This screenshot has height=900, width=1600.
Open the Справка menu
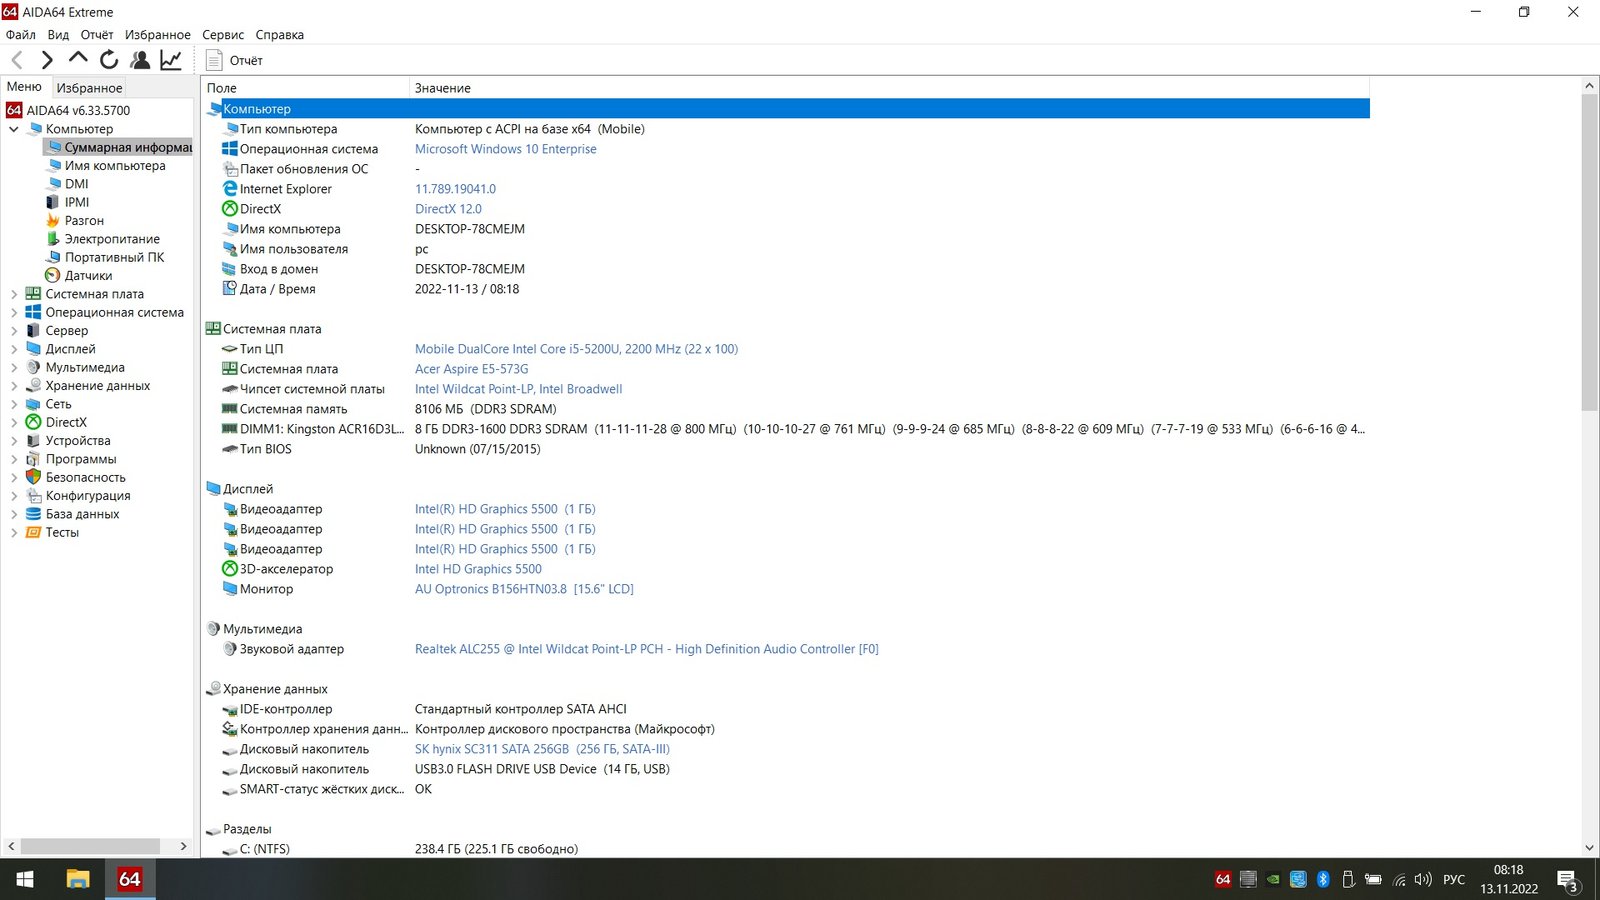[279, 34]
